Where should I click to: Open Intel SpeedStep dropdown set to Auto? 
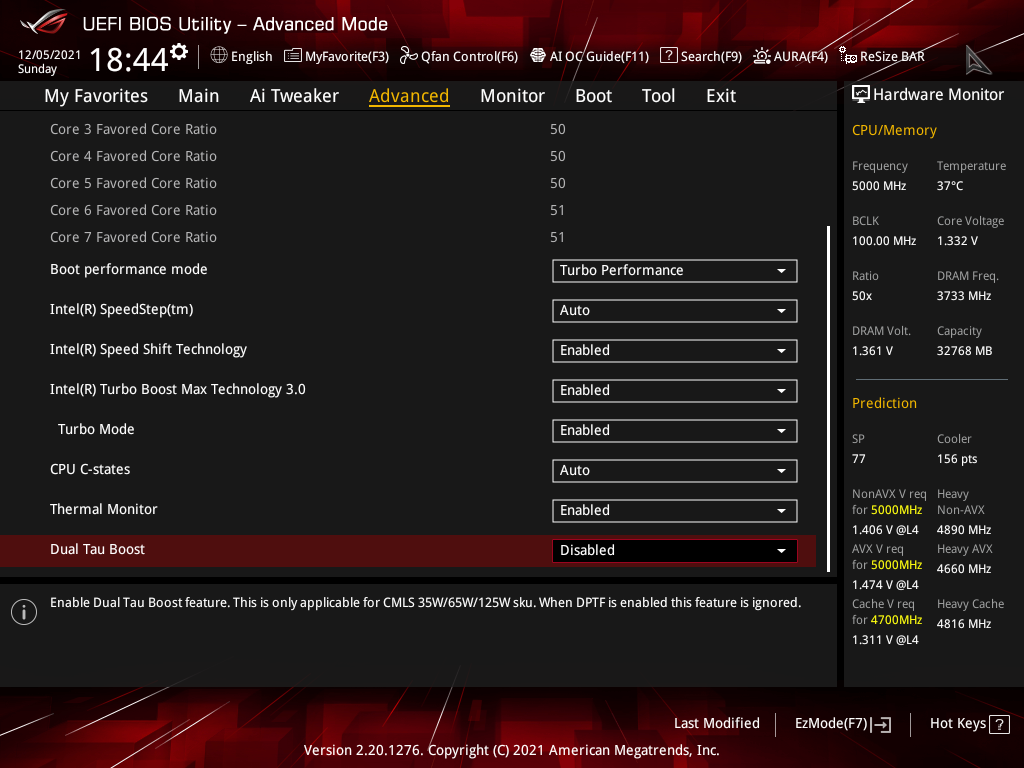click(x=675, y=311)
